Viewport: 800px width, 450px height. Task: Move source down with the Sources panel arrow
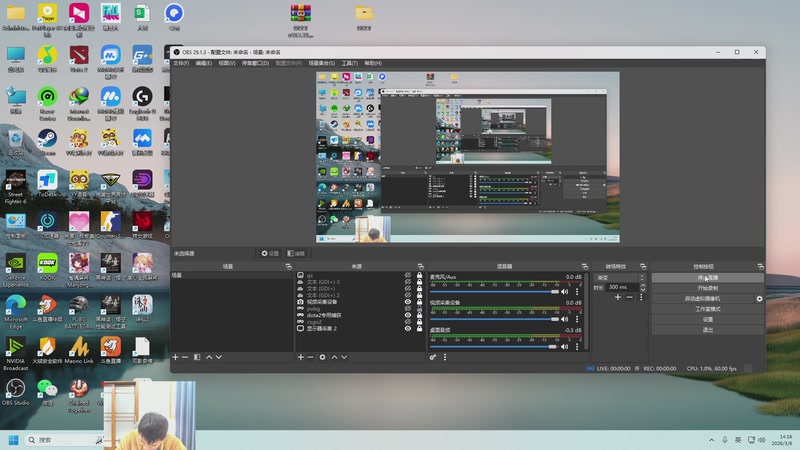point(344,357)
